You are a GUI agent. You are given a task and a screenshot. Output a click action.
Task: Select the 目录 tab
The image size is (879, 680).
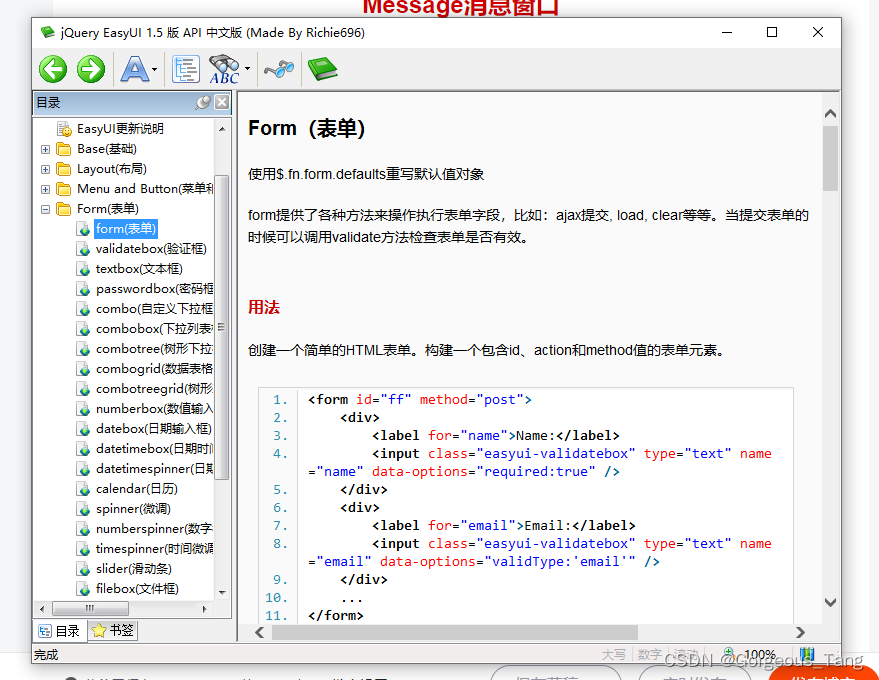click(60, 630)
